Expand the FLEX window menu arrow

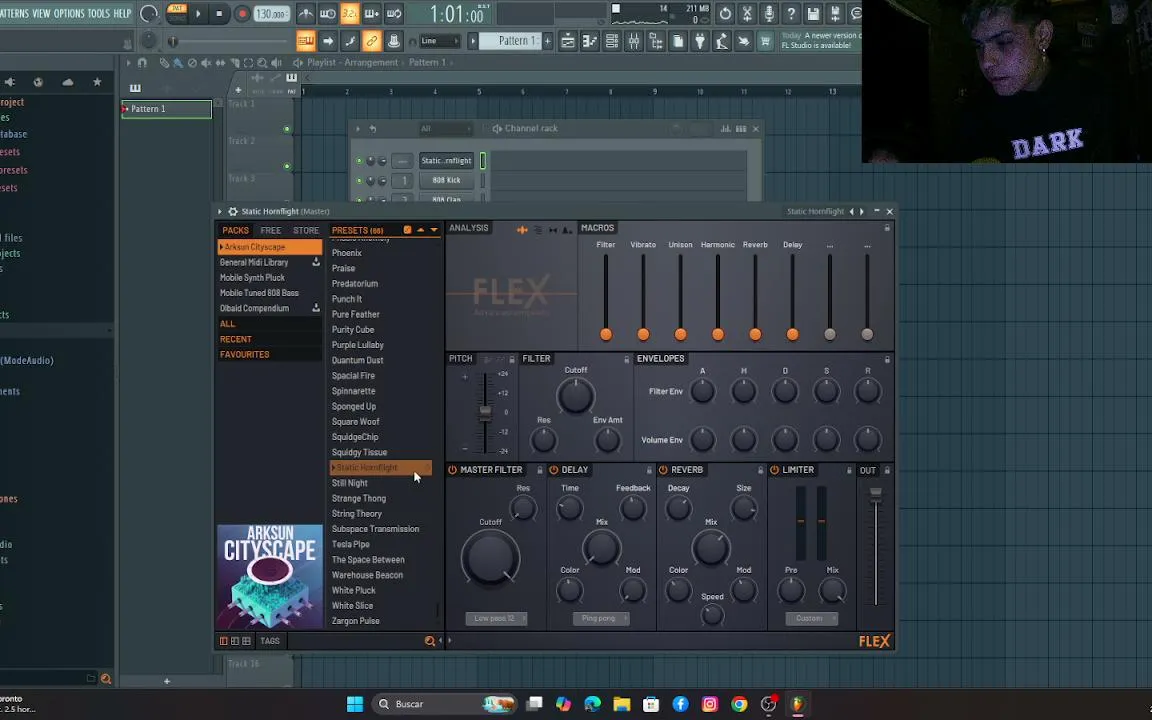pyautogui.click(x=220, y=212)
